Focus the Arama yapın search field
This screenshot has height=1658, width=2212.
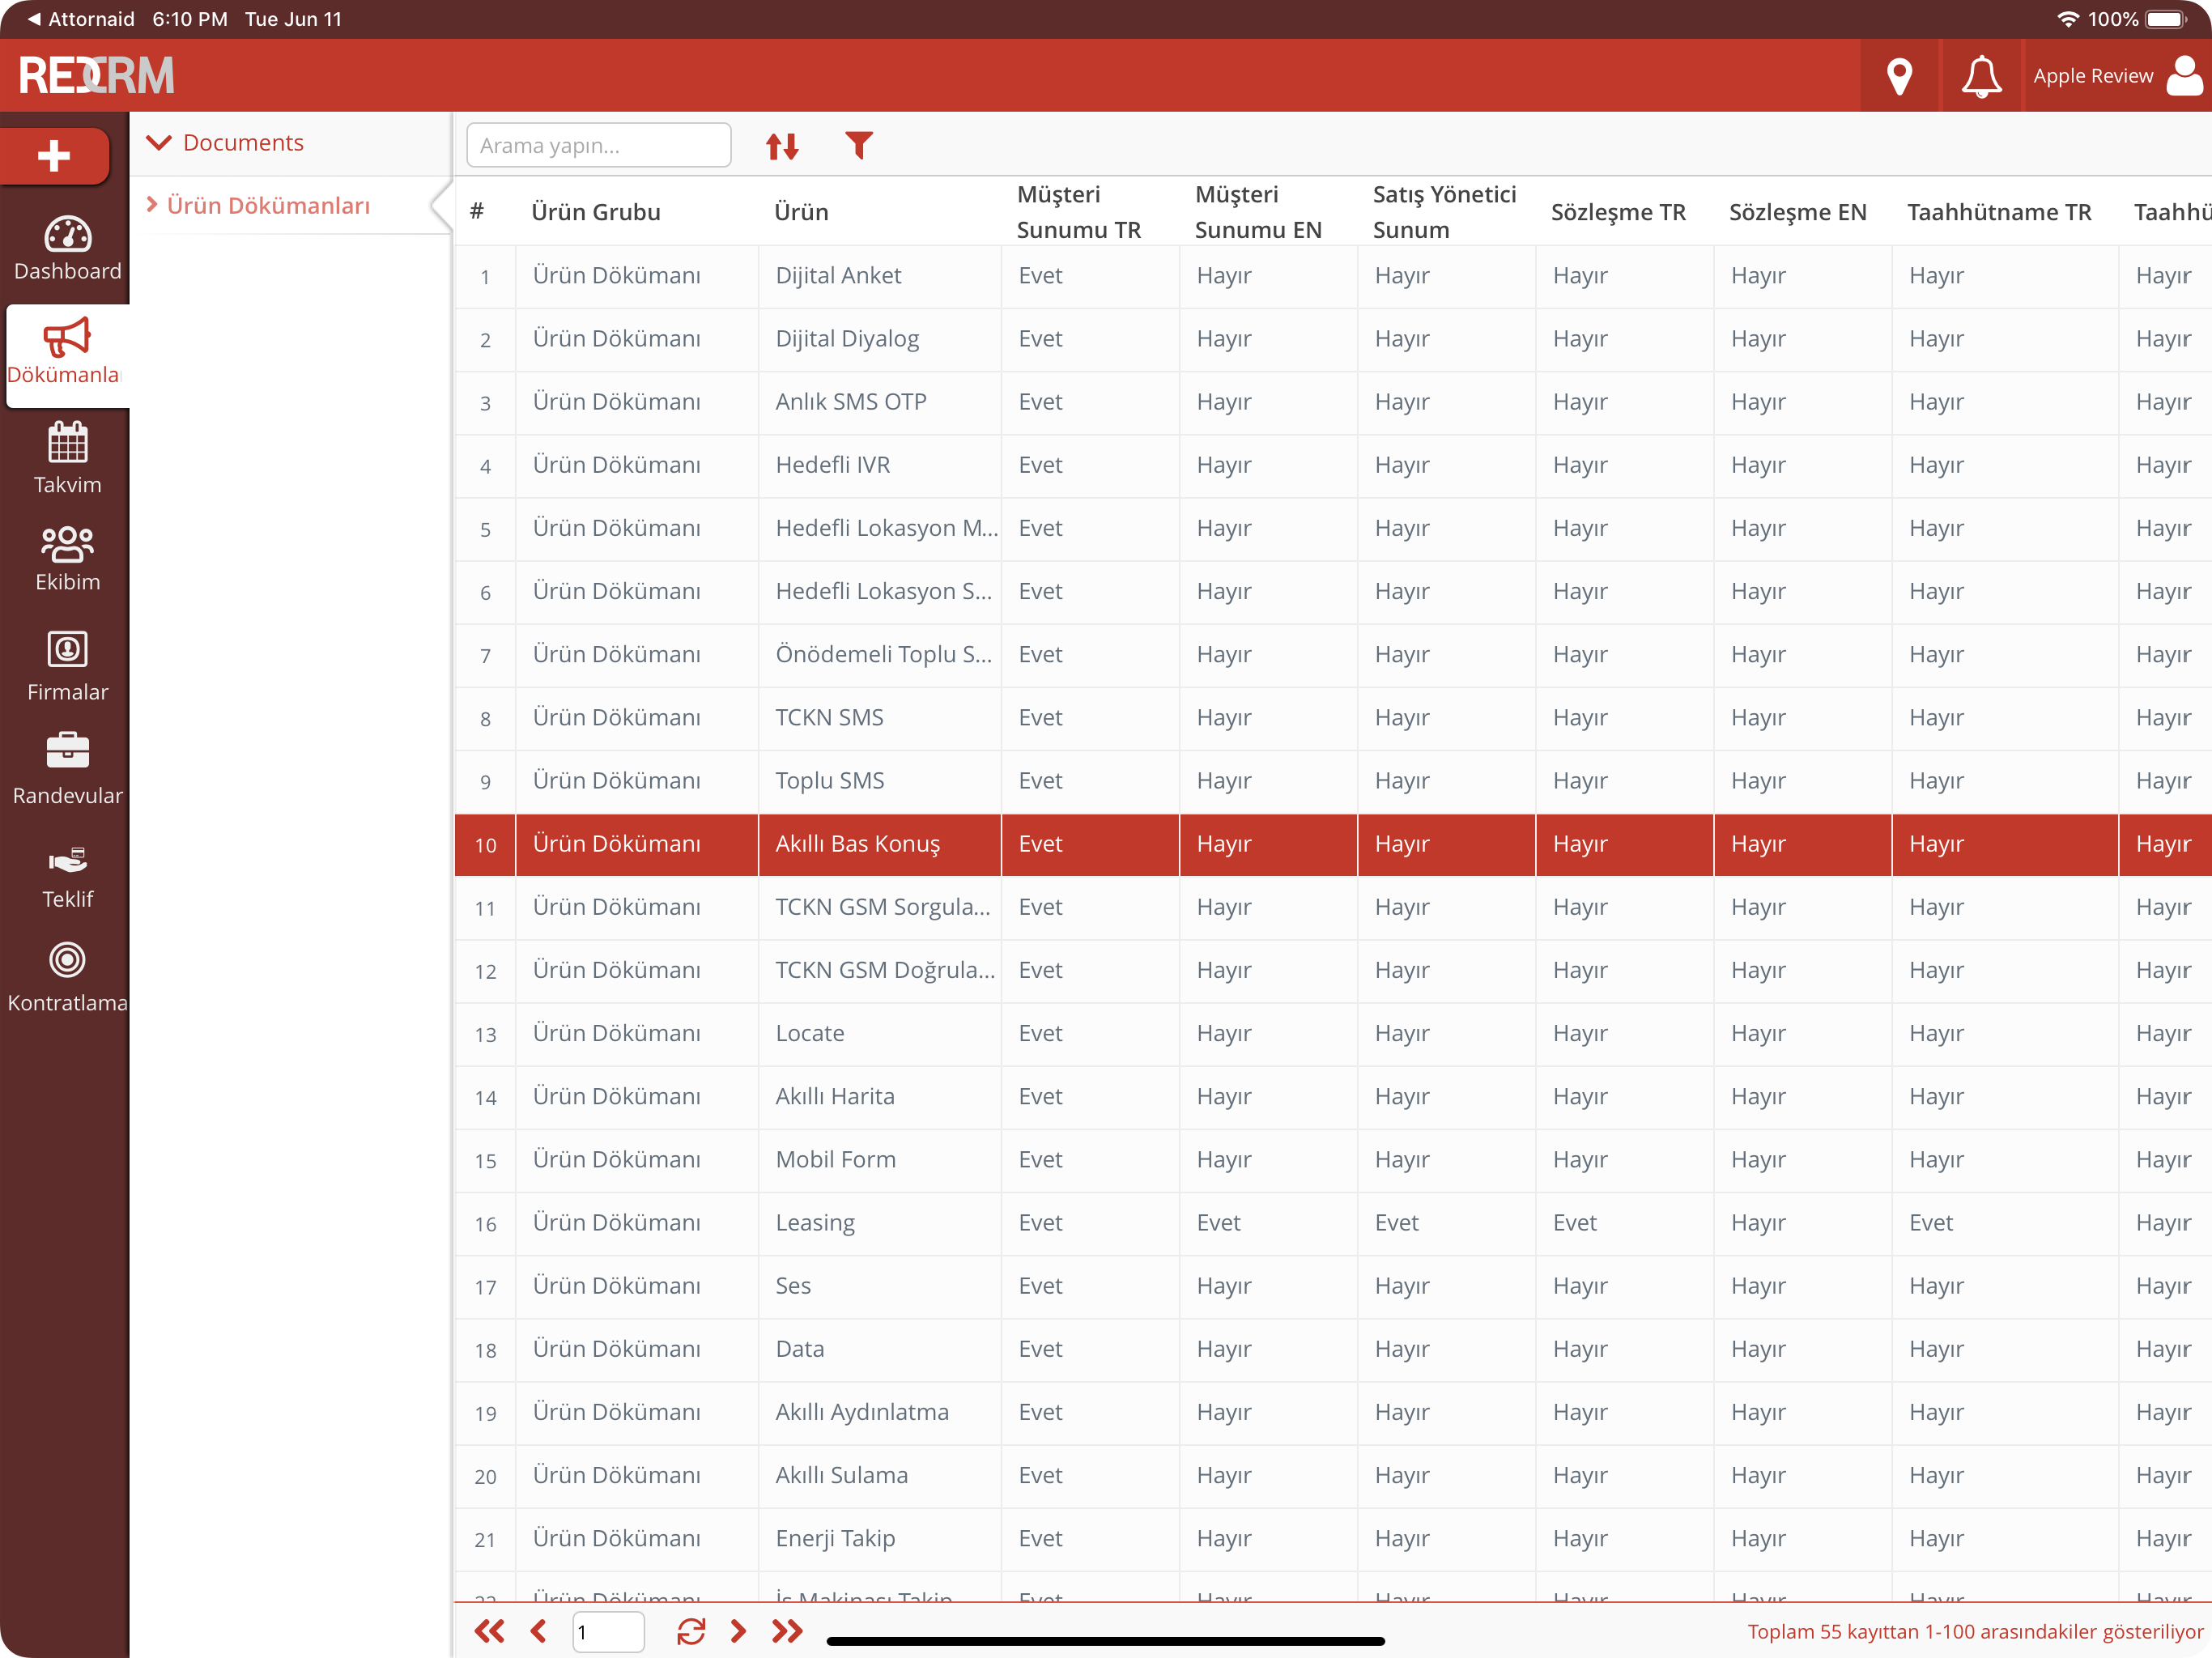click(599, 146)
